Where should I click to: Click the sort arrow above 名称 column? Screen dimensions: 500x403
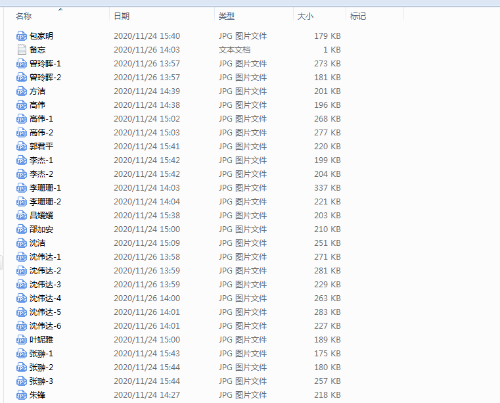(x=60, y=9)
